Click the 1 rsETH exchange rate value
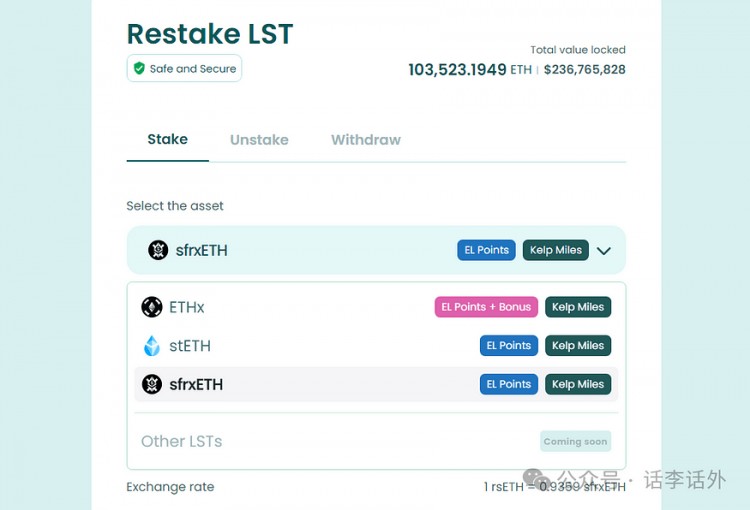Viewport: 750px width, 510px height. (x=554, y=487)
